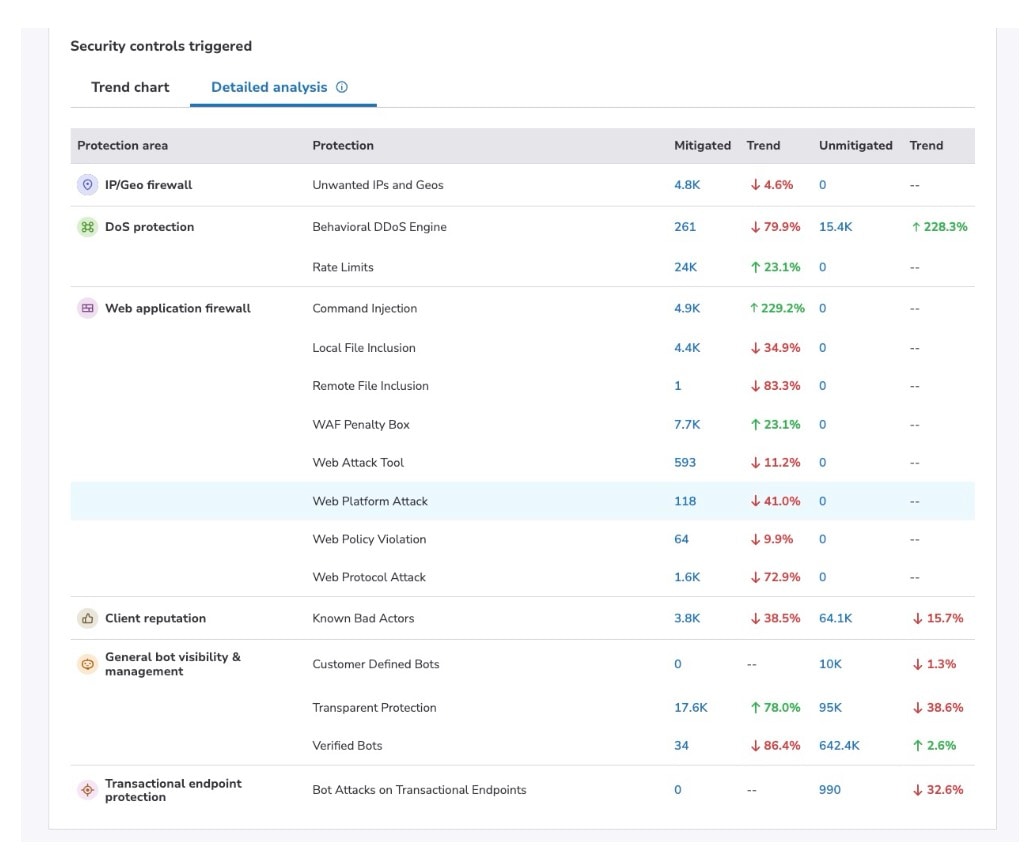Click the Behavioral DDoS Engine label
This screenshot has height=854, width=1034.
point(379,227)
